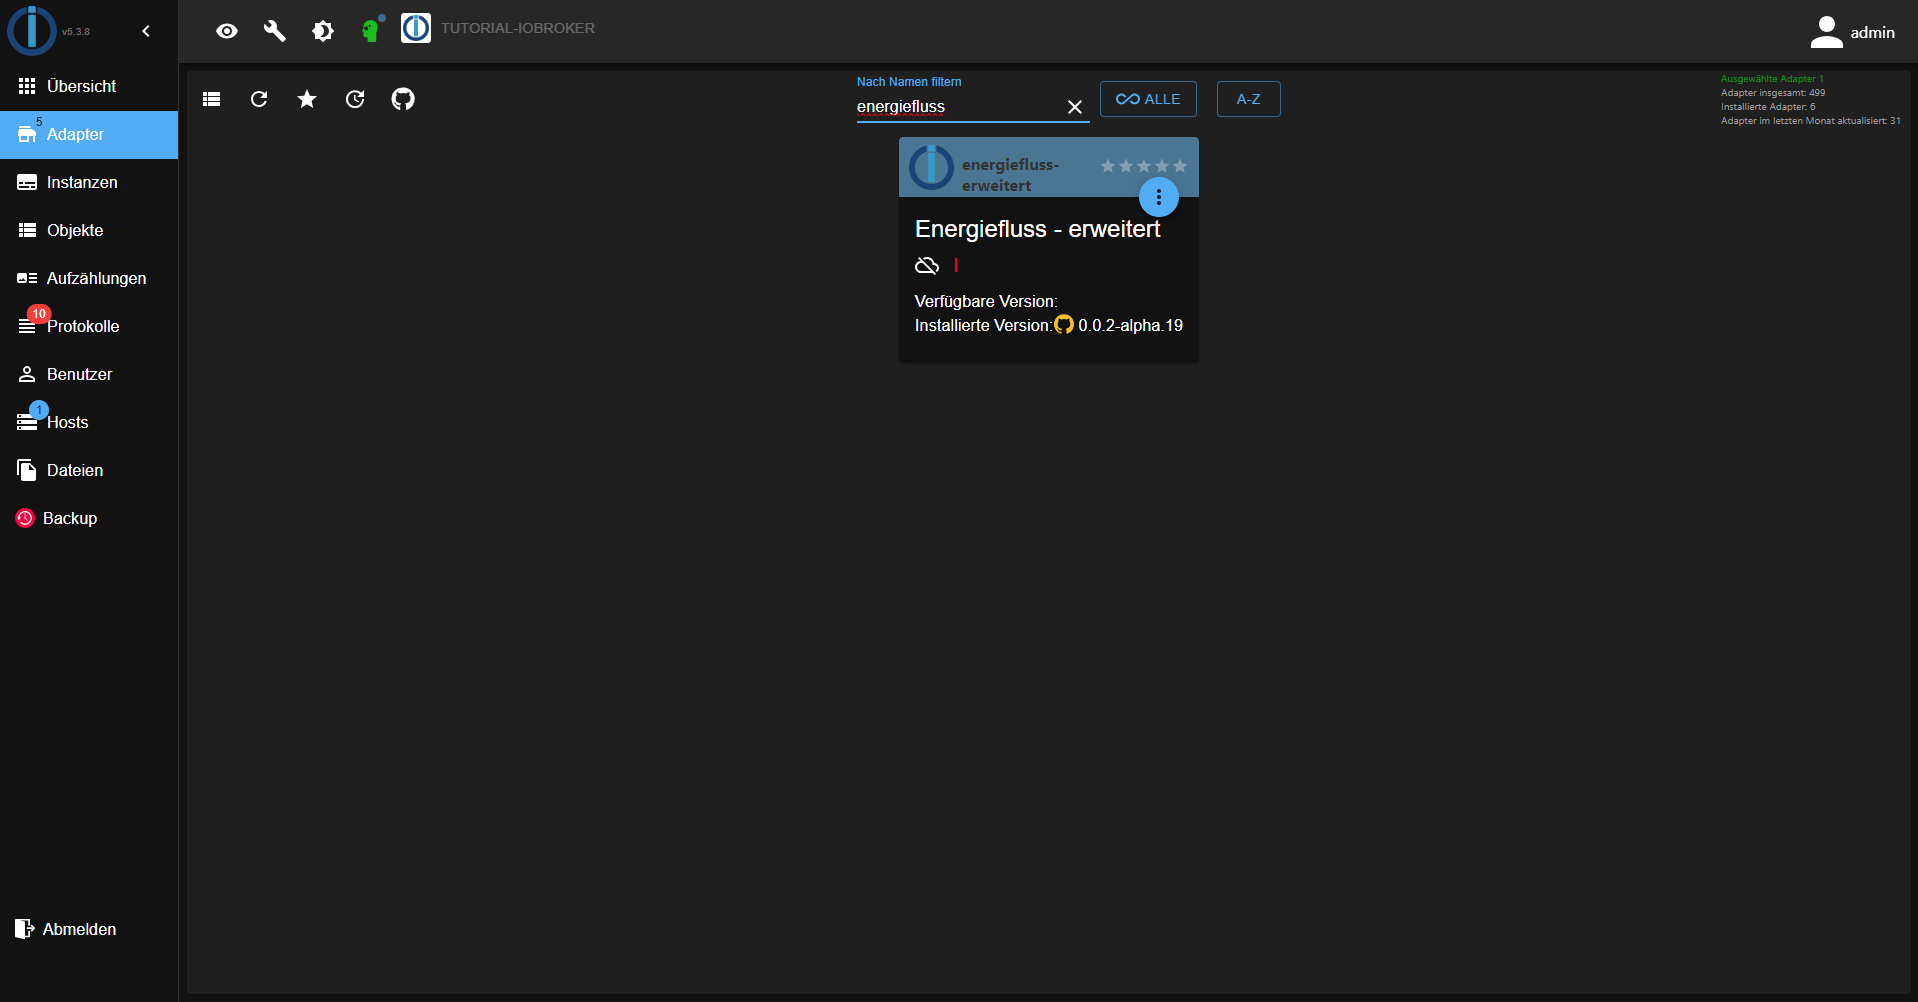Open admin settings via wrench icon

click(x=275, y=31)
